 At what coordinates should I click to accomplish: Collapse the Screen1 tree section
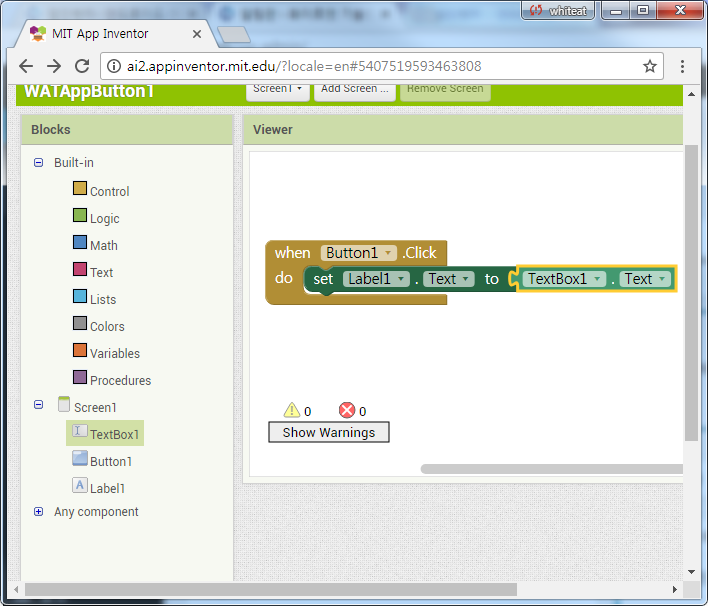[x=38, y=404]
